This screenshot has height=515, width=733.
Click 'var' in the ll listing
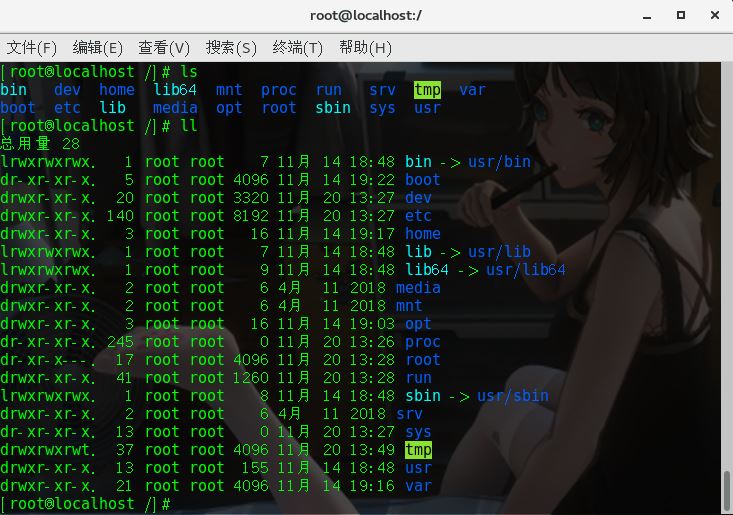pos(418,486)
